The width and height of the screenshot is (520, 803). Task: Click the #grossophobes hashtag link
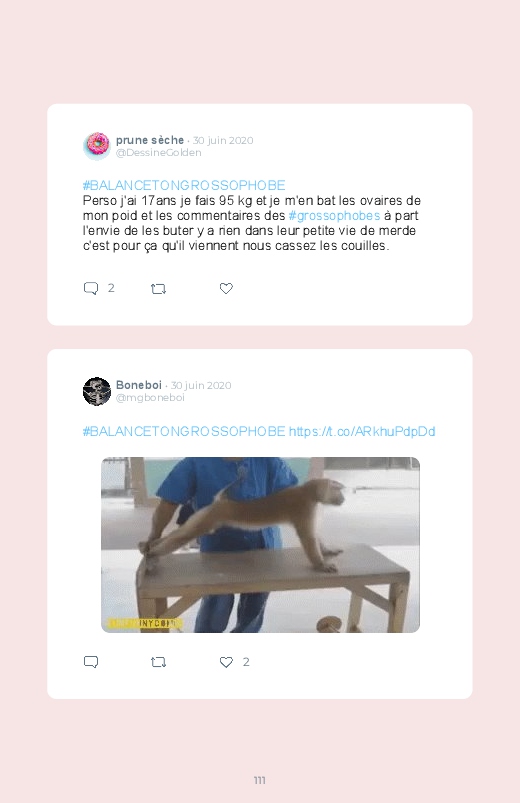click(x=334, y=216)
